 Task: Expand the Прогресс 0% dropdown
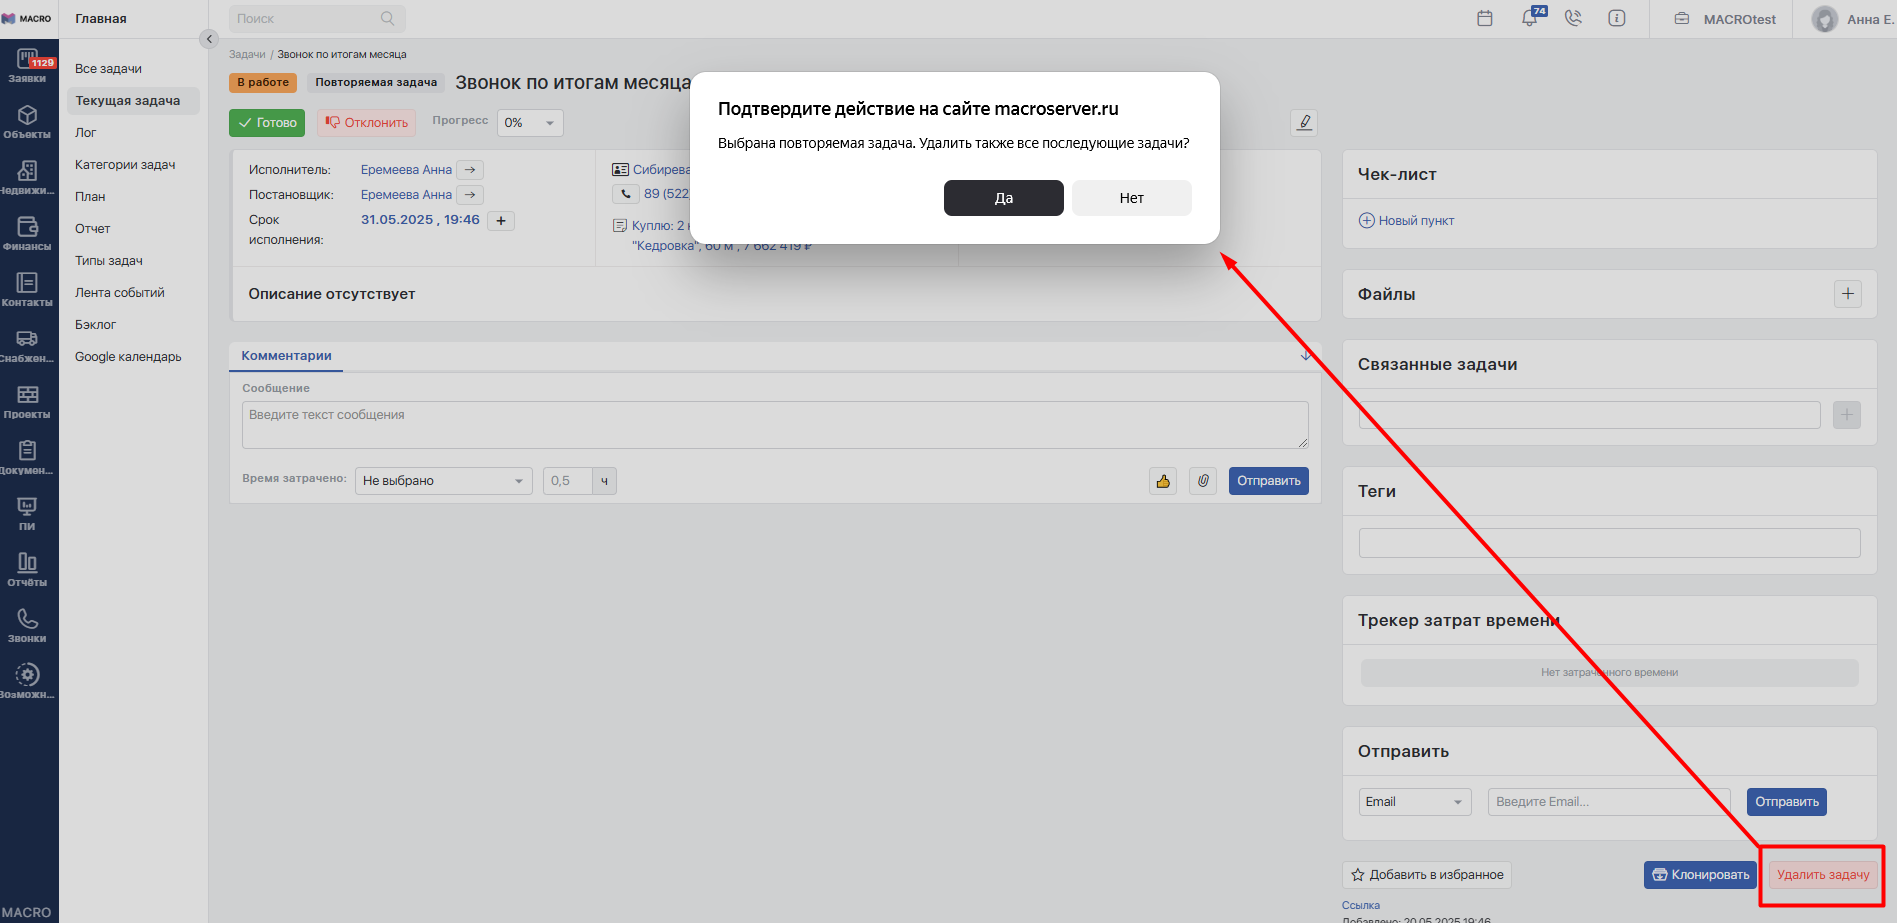pyautogui.click(x=530, y=123)
